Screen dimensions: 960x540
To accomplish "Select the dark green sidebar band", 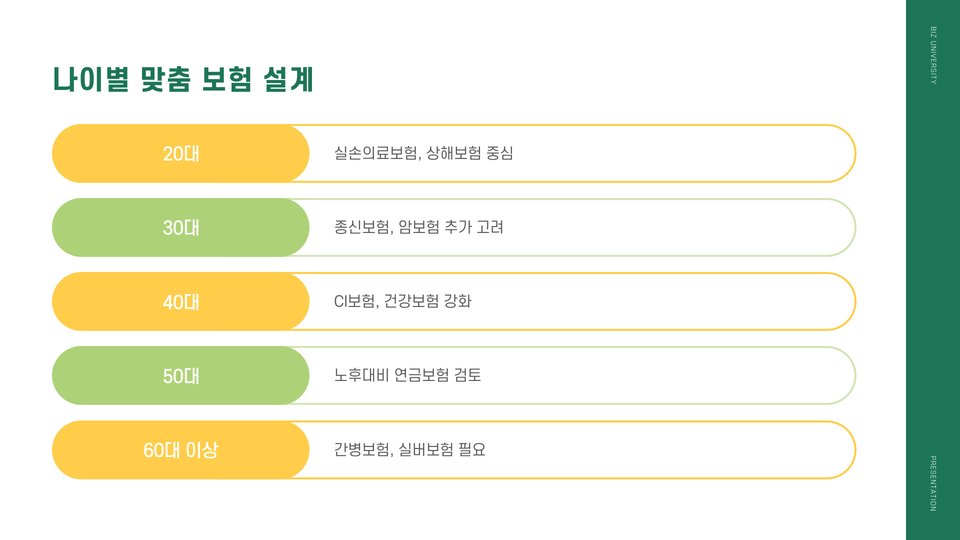I will (933, 270).
